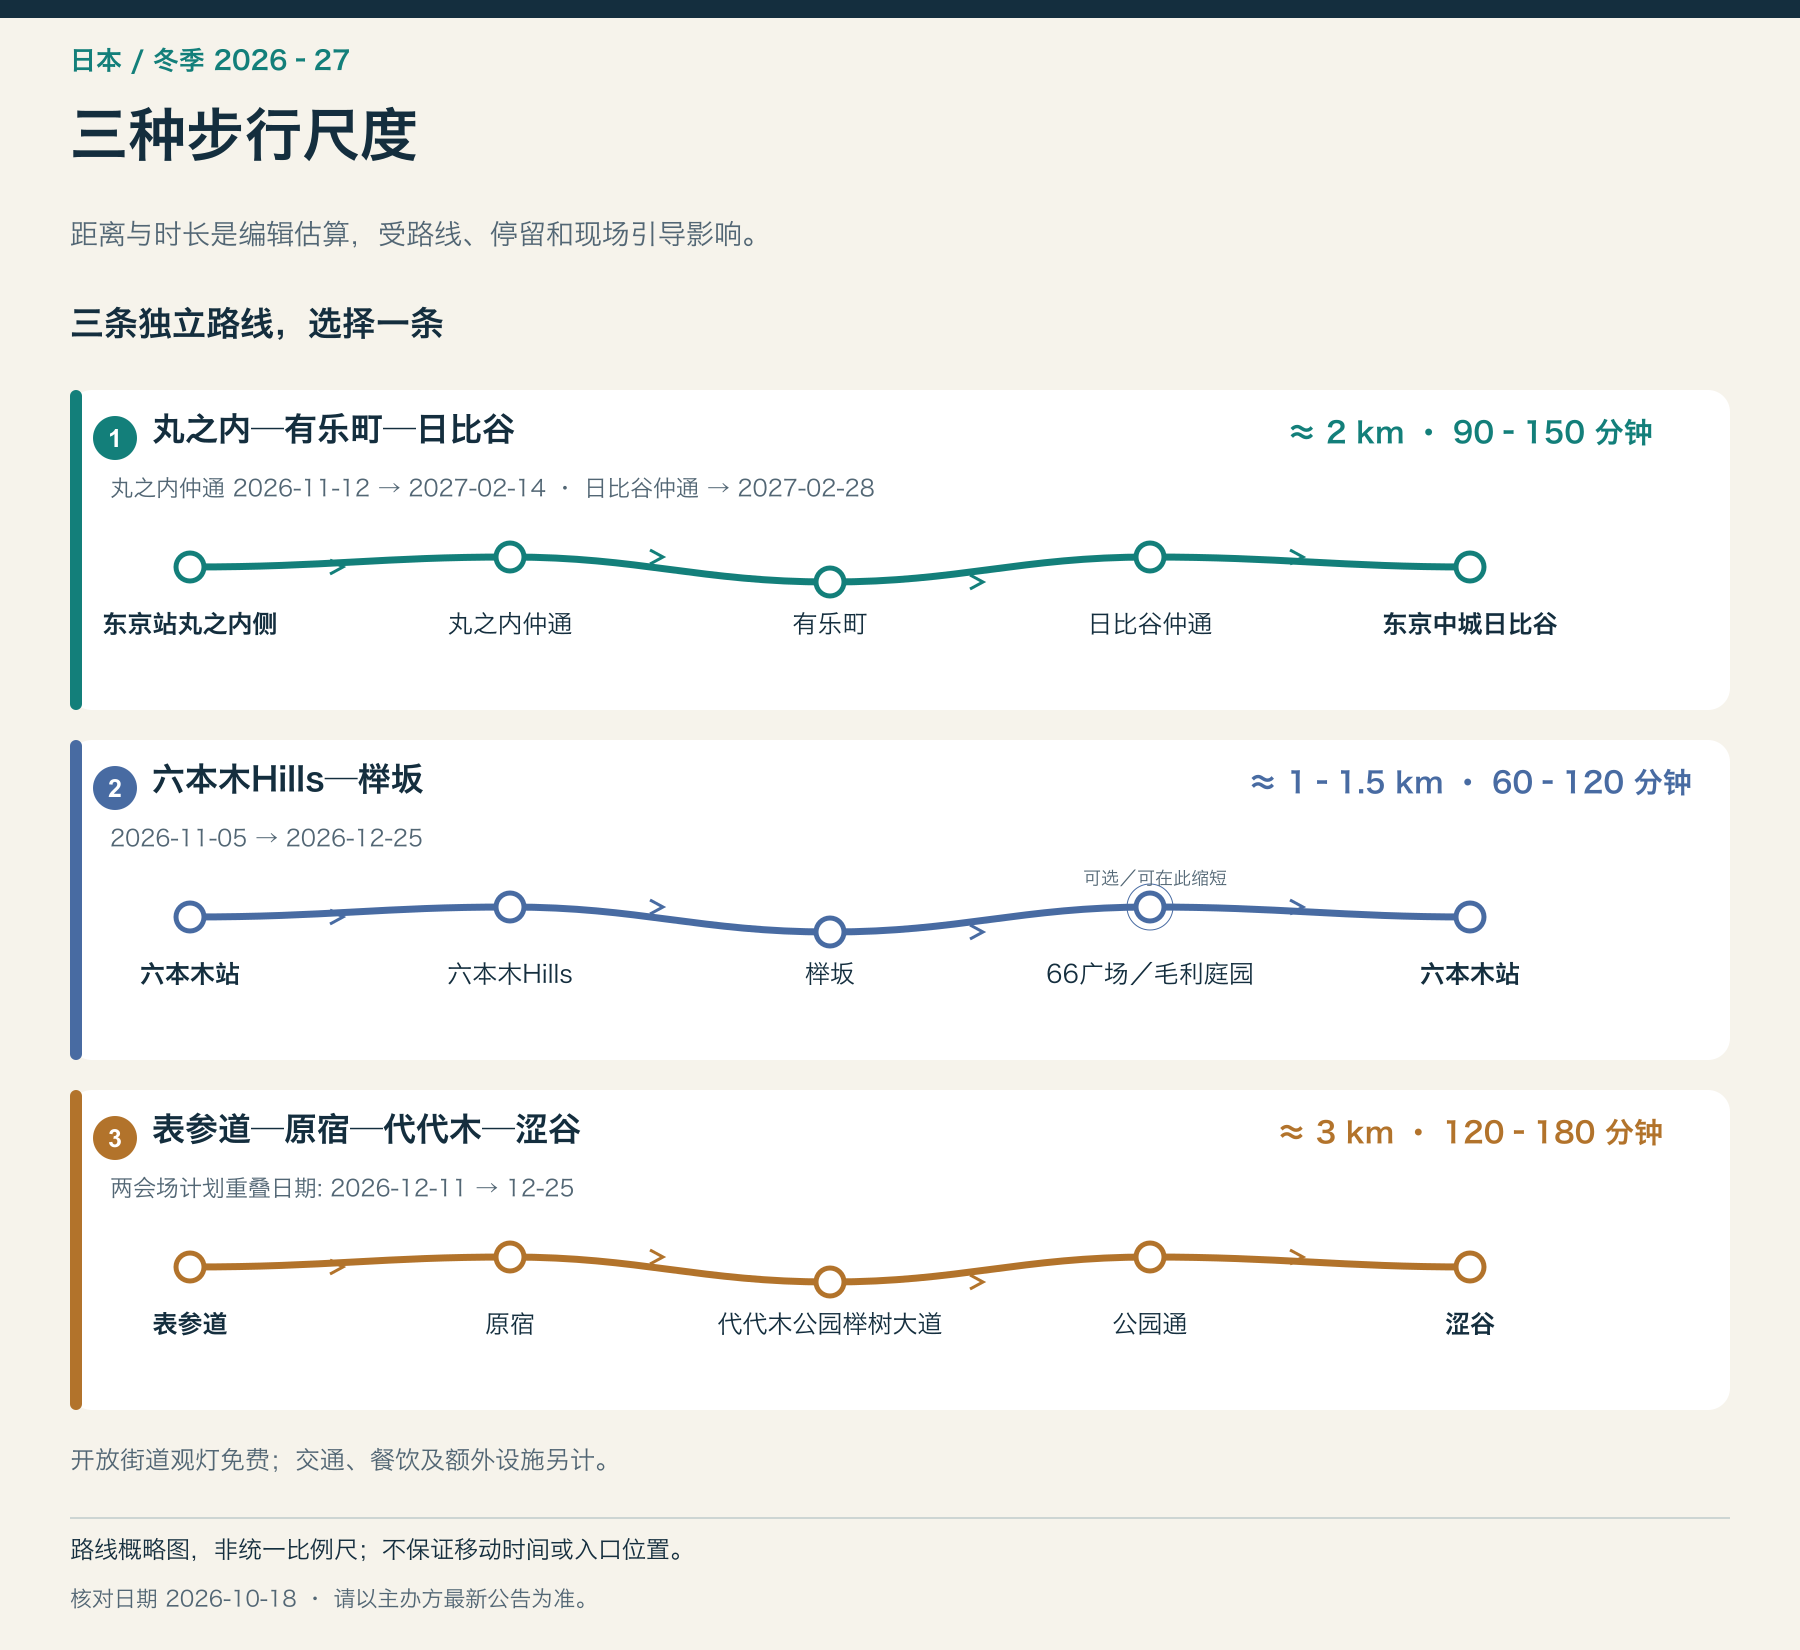Click the optional 66广场／毛利庭园 node

[1150, 907]
